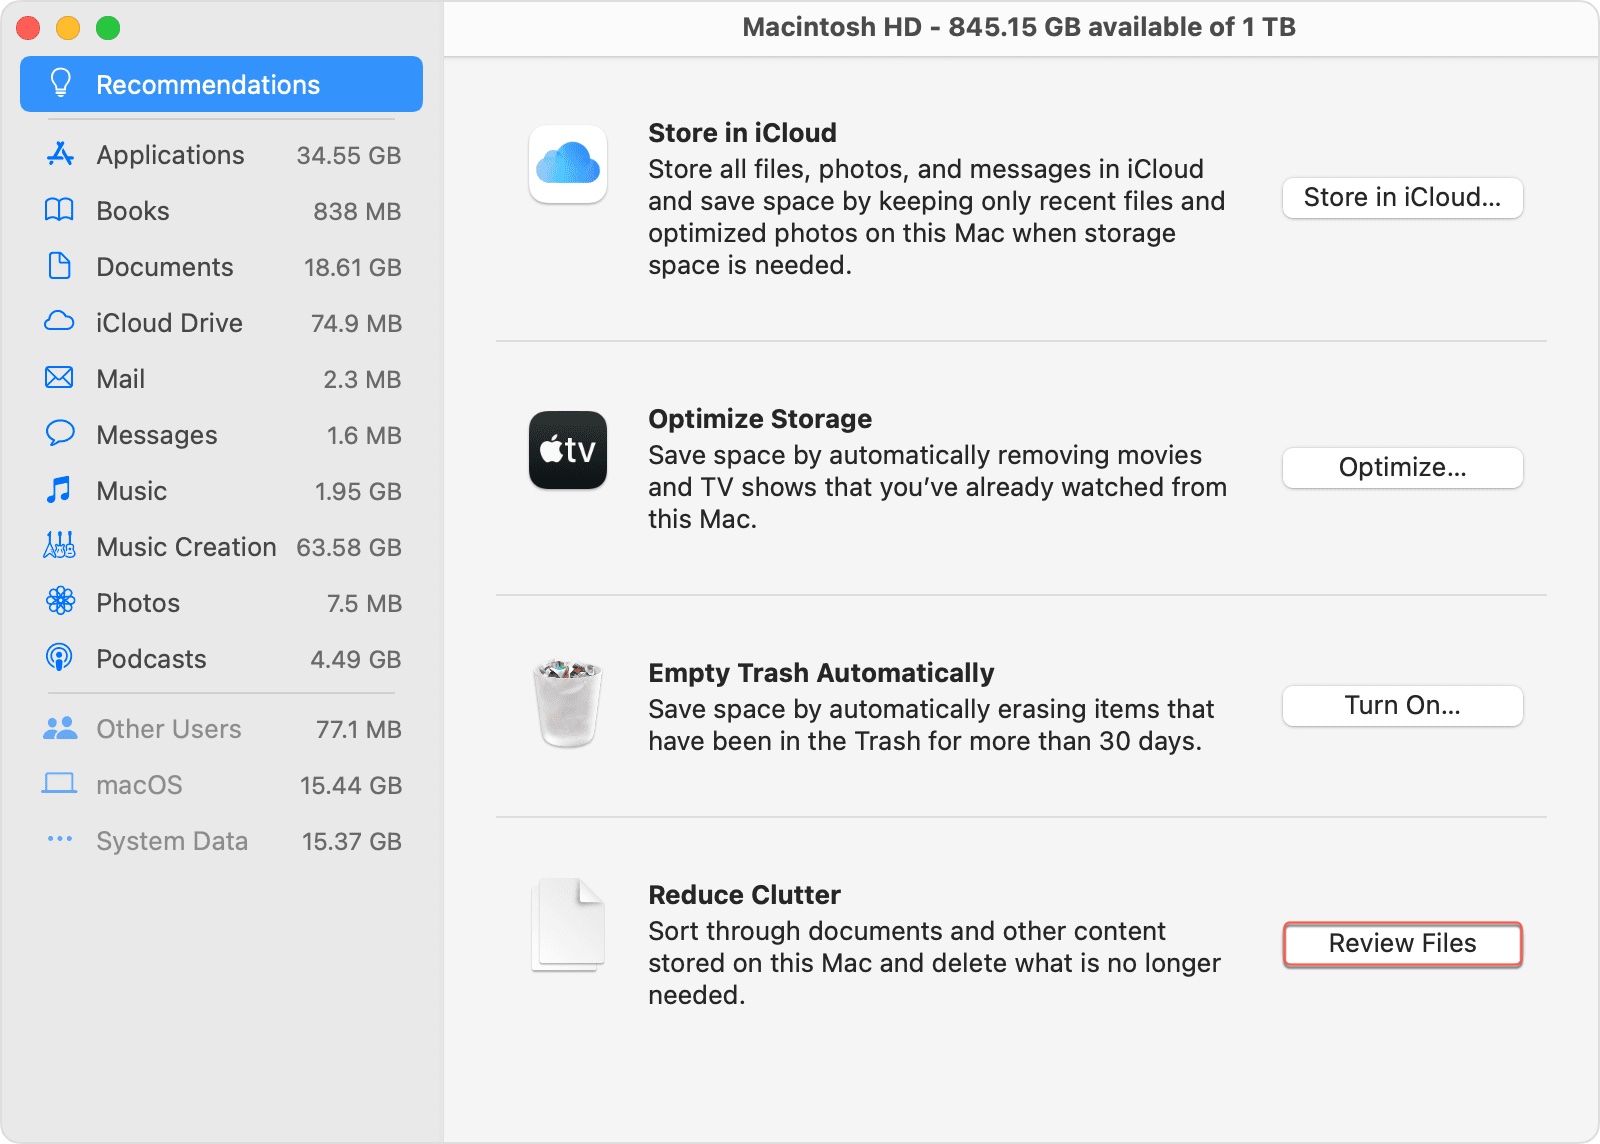Click the Messages speech bubble icon

pos(59,434)
